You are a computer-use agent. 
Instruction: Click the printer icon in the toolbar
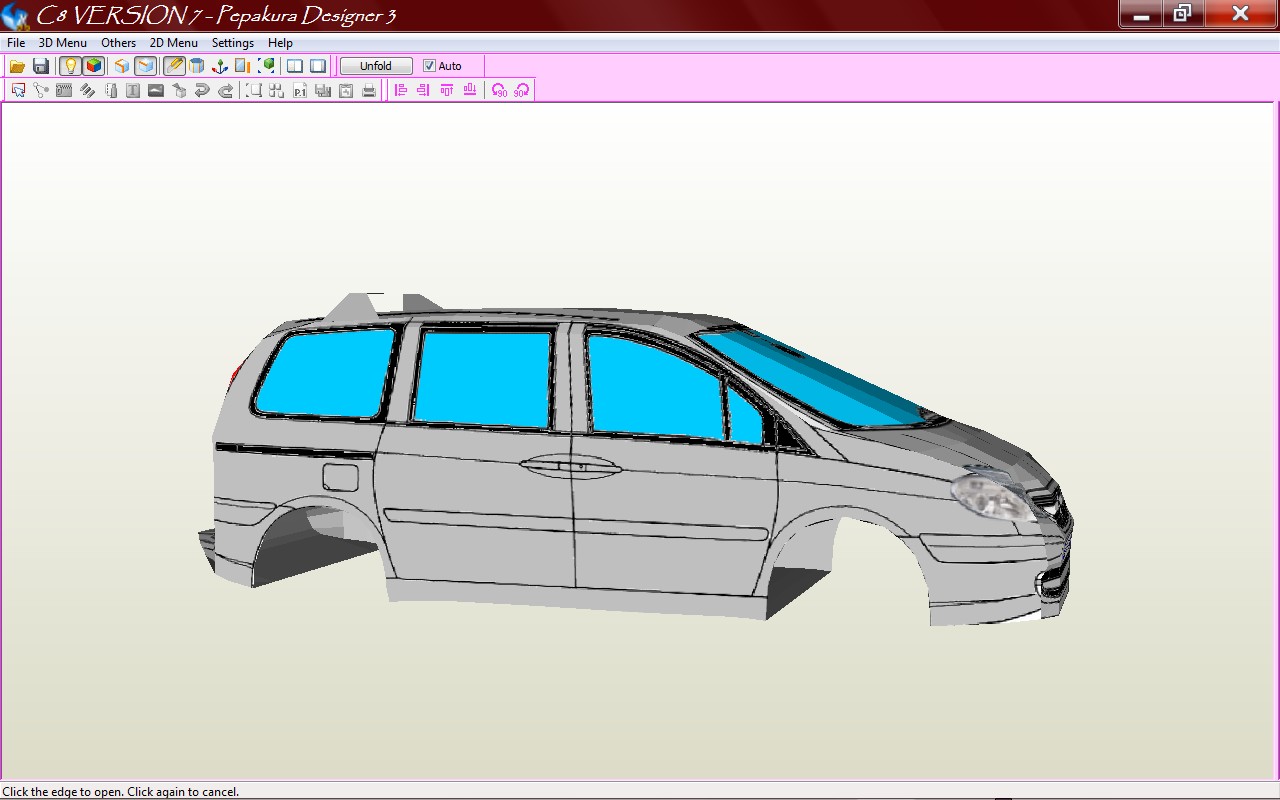coord(369,91)
